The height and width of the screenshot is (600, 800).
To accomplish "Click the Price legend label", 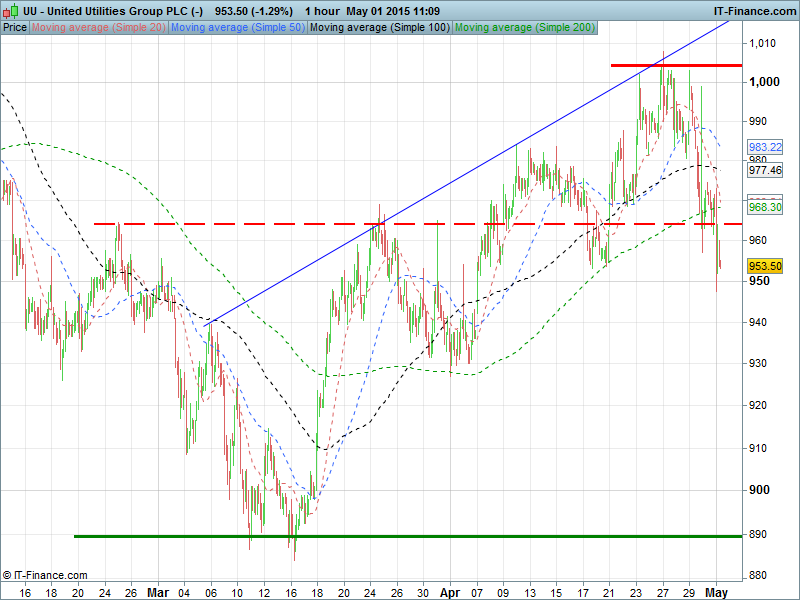I will click(15, 28).
